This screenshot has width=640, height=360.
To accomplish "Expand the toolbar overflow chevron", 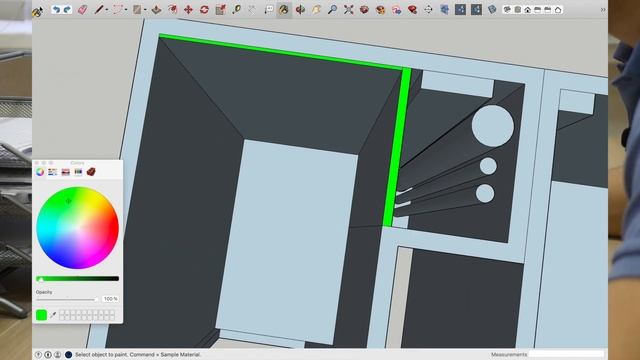I will pos(602,10).
